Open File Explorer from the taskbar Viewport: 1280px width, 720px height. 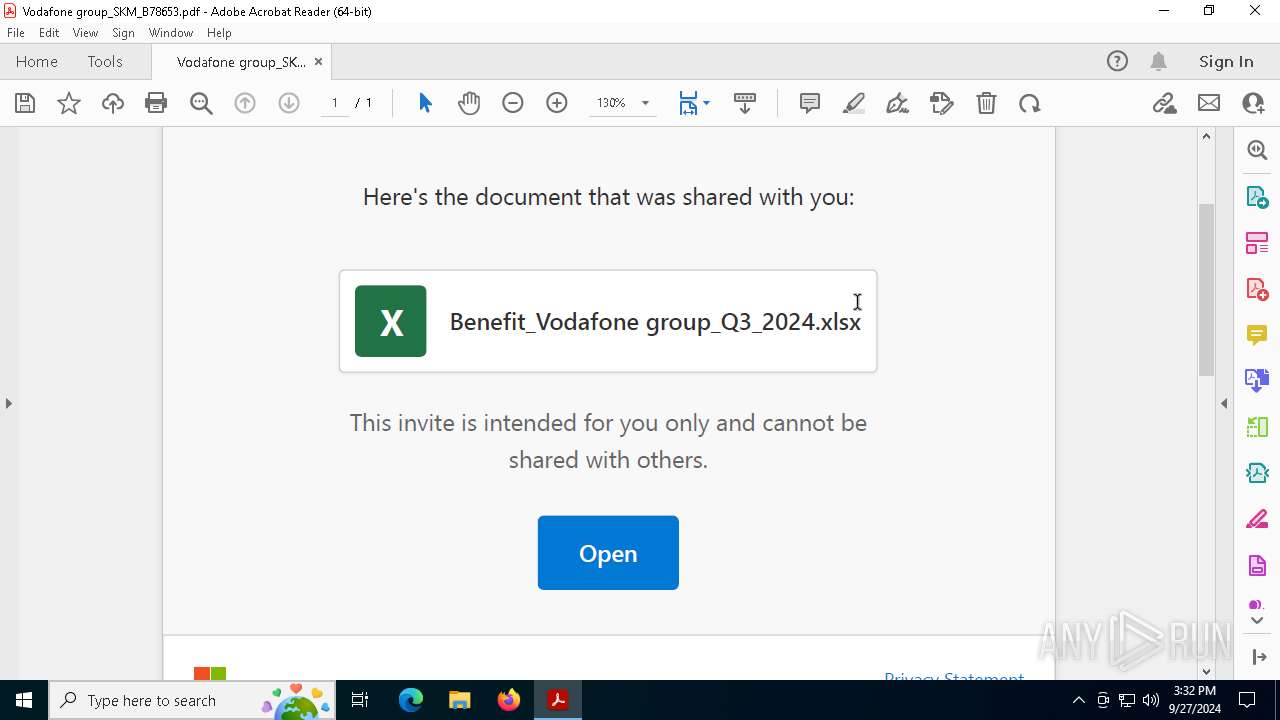460,700
